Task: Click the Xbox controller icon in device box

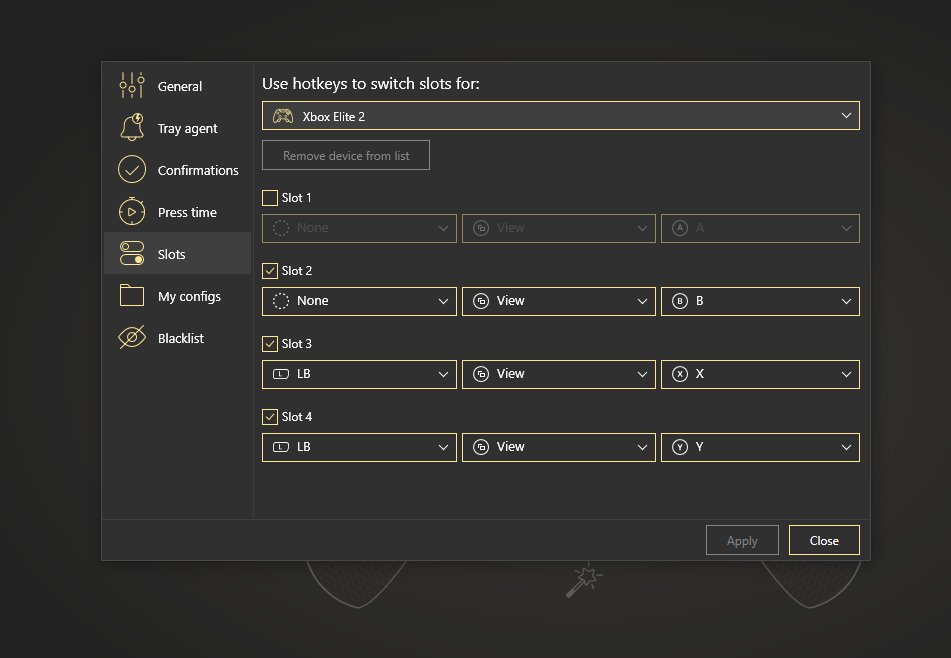Action: pyautogui.click(x=283, y=116)
